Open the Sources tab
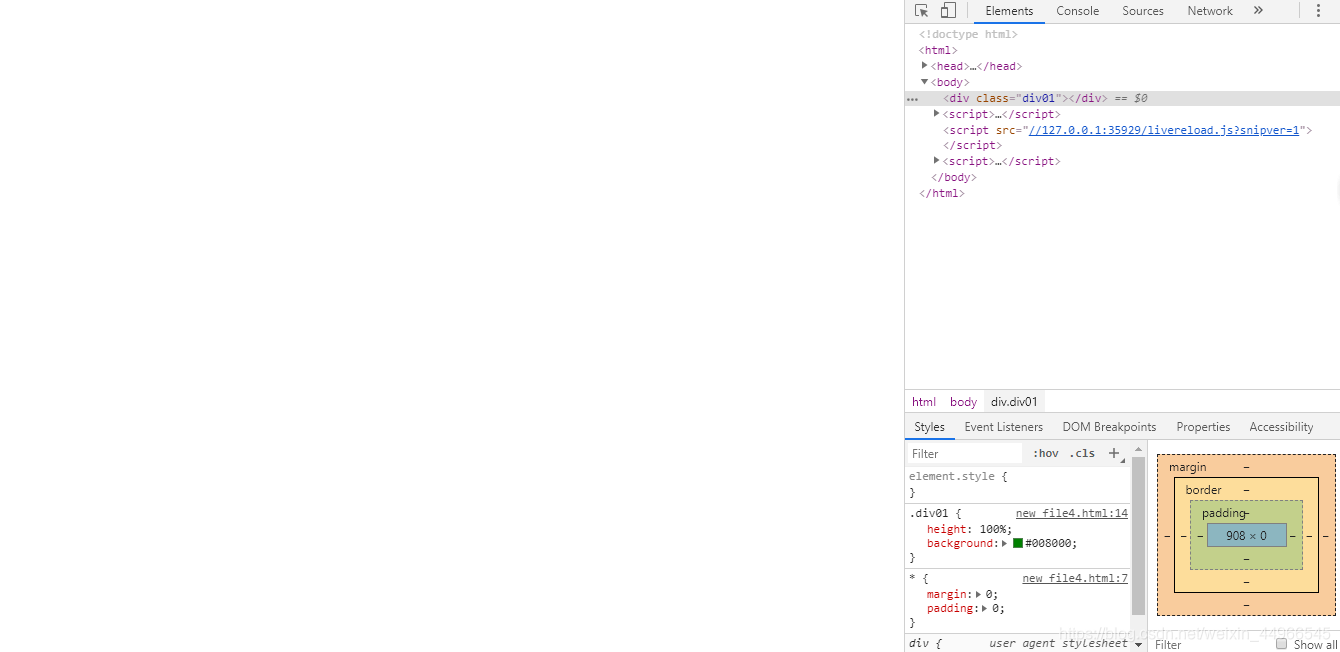1340x652 pixels. (x=1143, y=11)
